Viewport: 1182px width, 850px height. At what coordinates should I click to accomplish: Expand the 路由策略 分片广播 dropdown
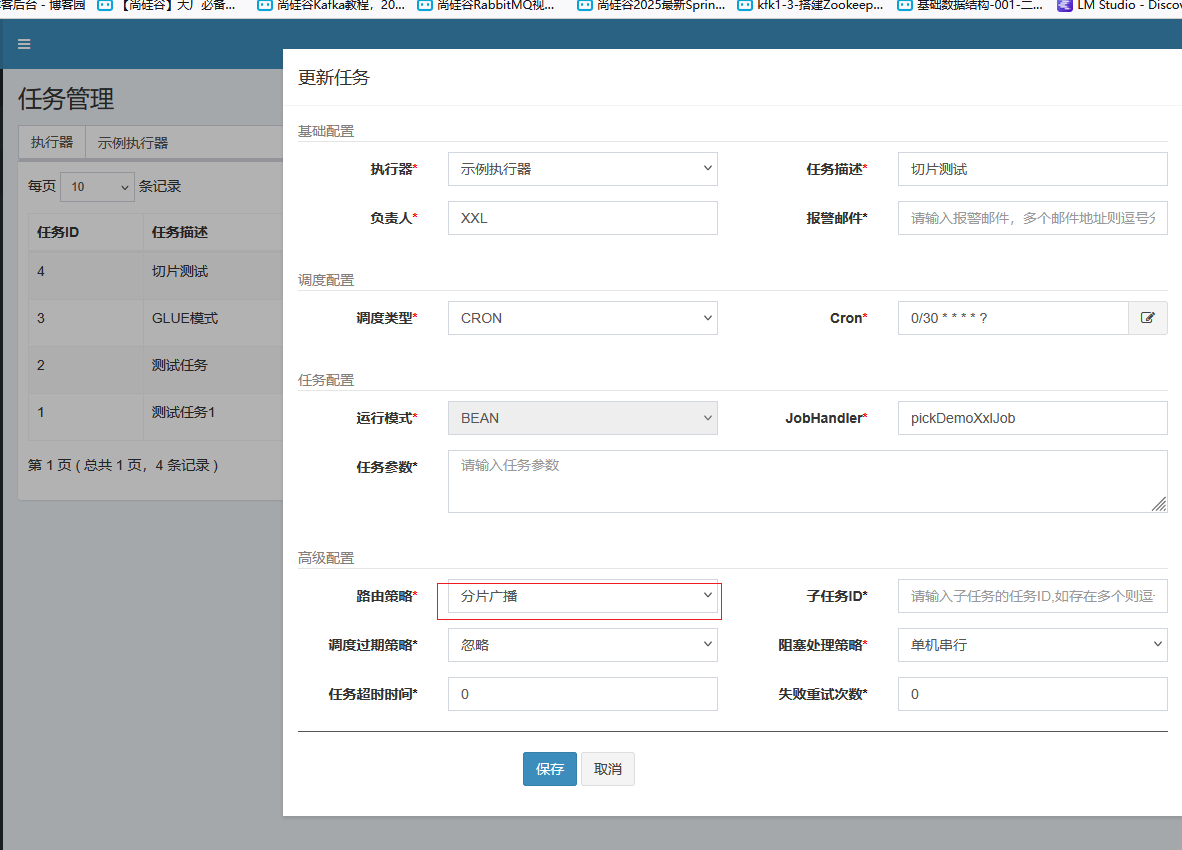583,596
